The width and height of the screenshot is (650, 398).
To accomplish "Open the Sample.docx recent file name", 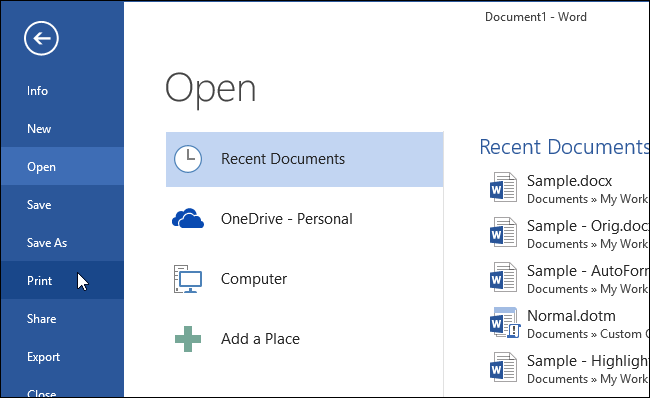I will pos(569,181).
